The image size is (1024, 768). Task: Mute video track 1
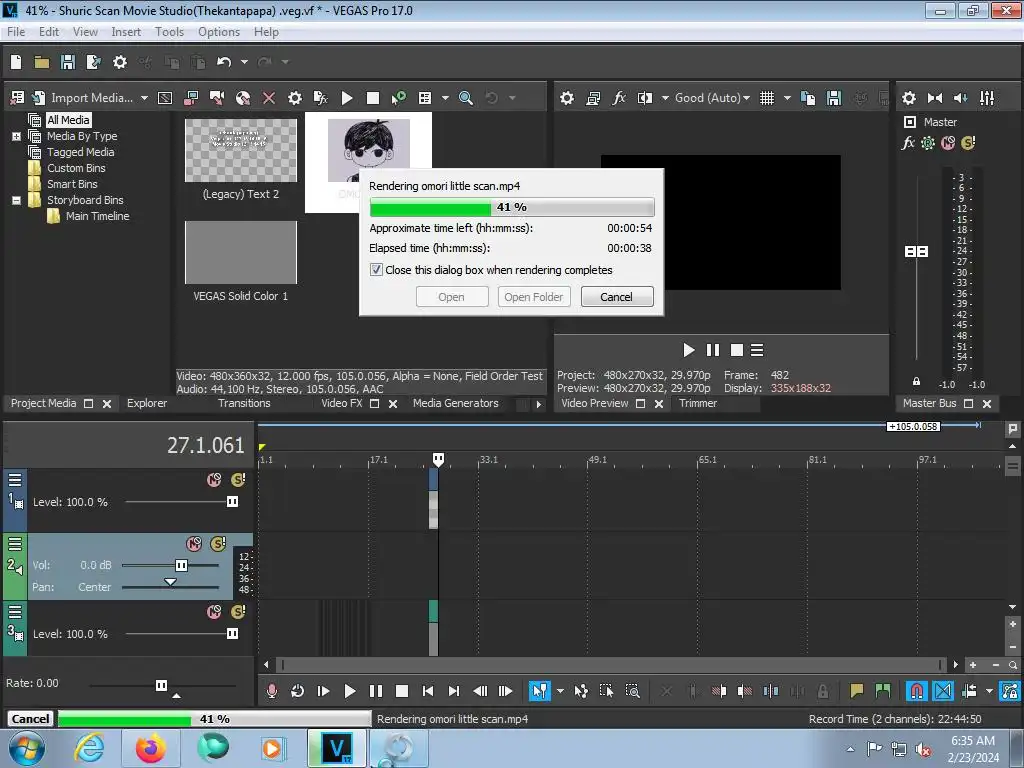tap(214, 480)
